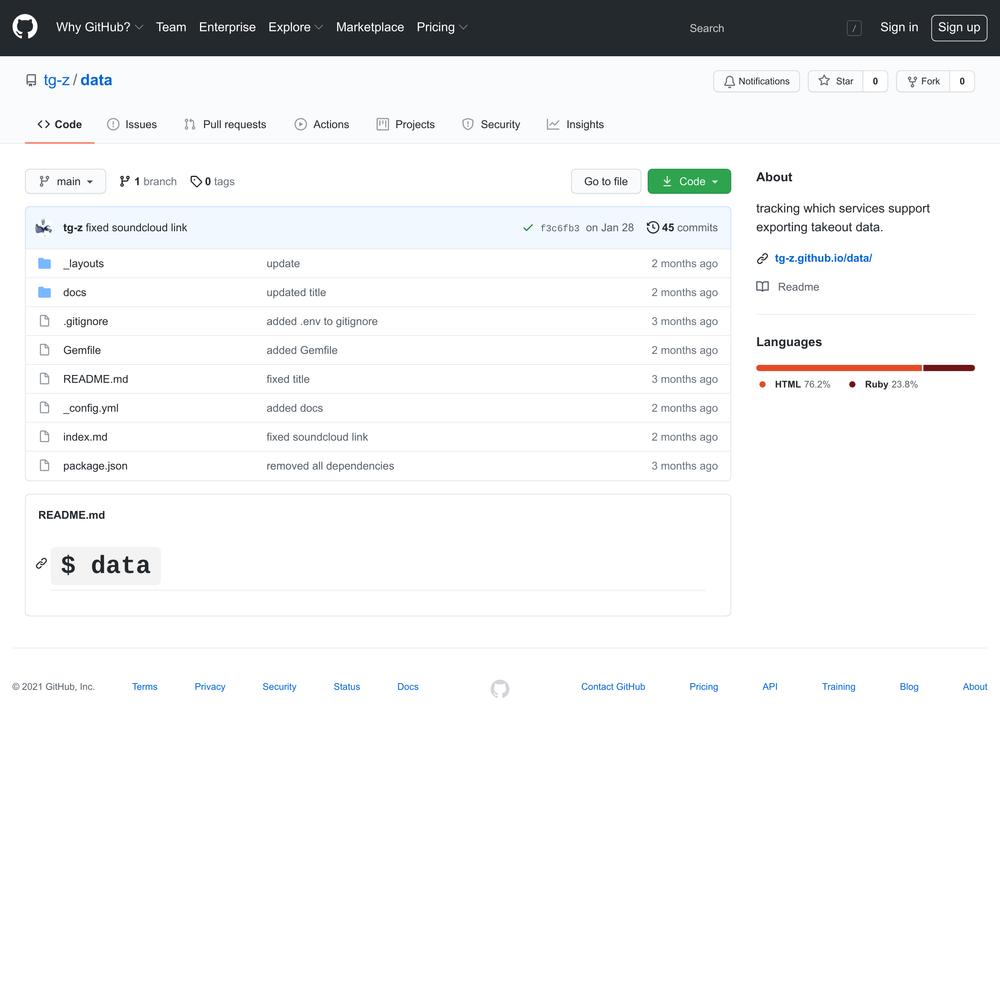1000x1000 pixels.
Task: Click the gray GitHub logo in footer
Action: [500, 688]
